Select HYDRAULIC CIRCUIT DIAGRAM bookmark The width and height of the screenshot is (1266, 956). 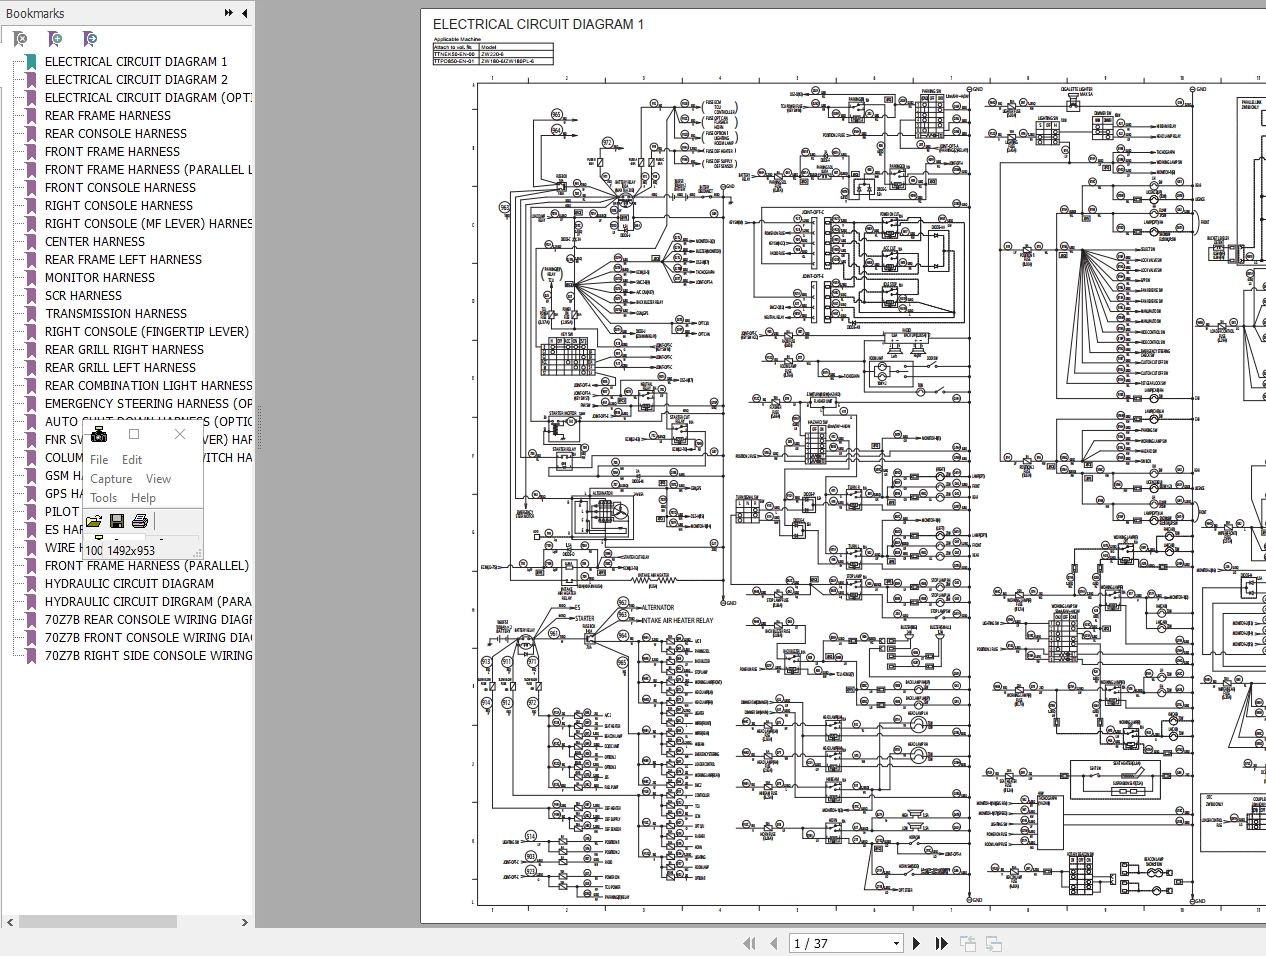click(x=129, y=584)
